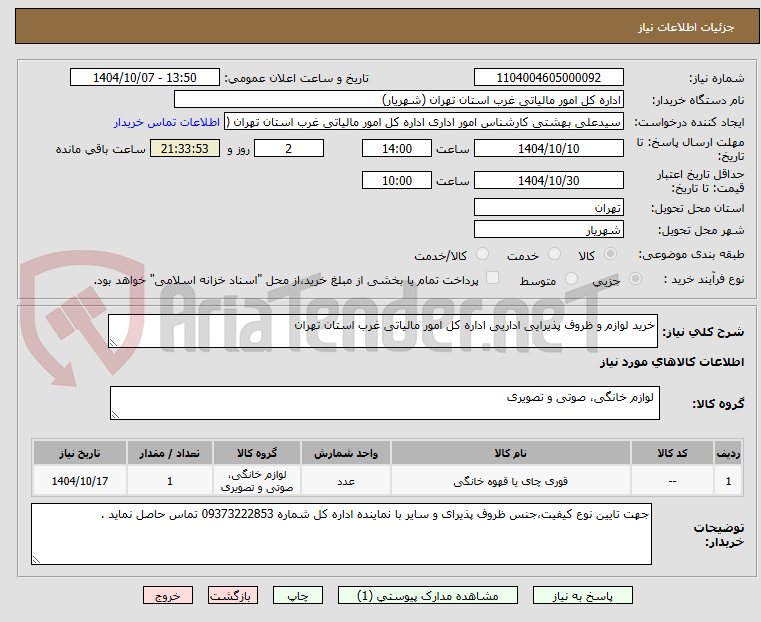Click the گروه کالا textarea

[x=384, y=403]
